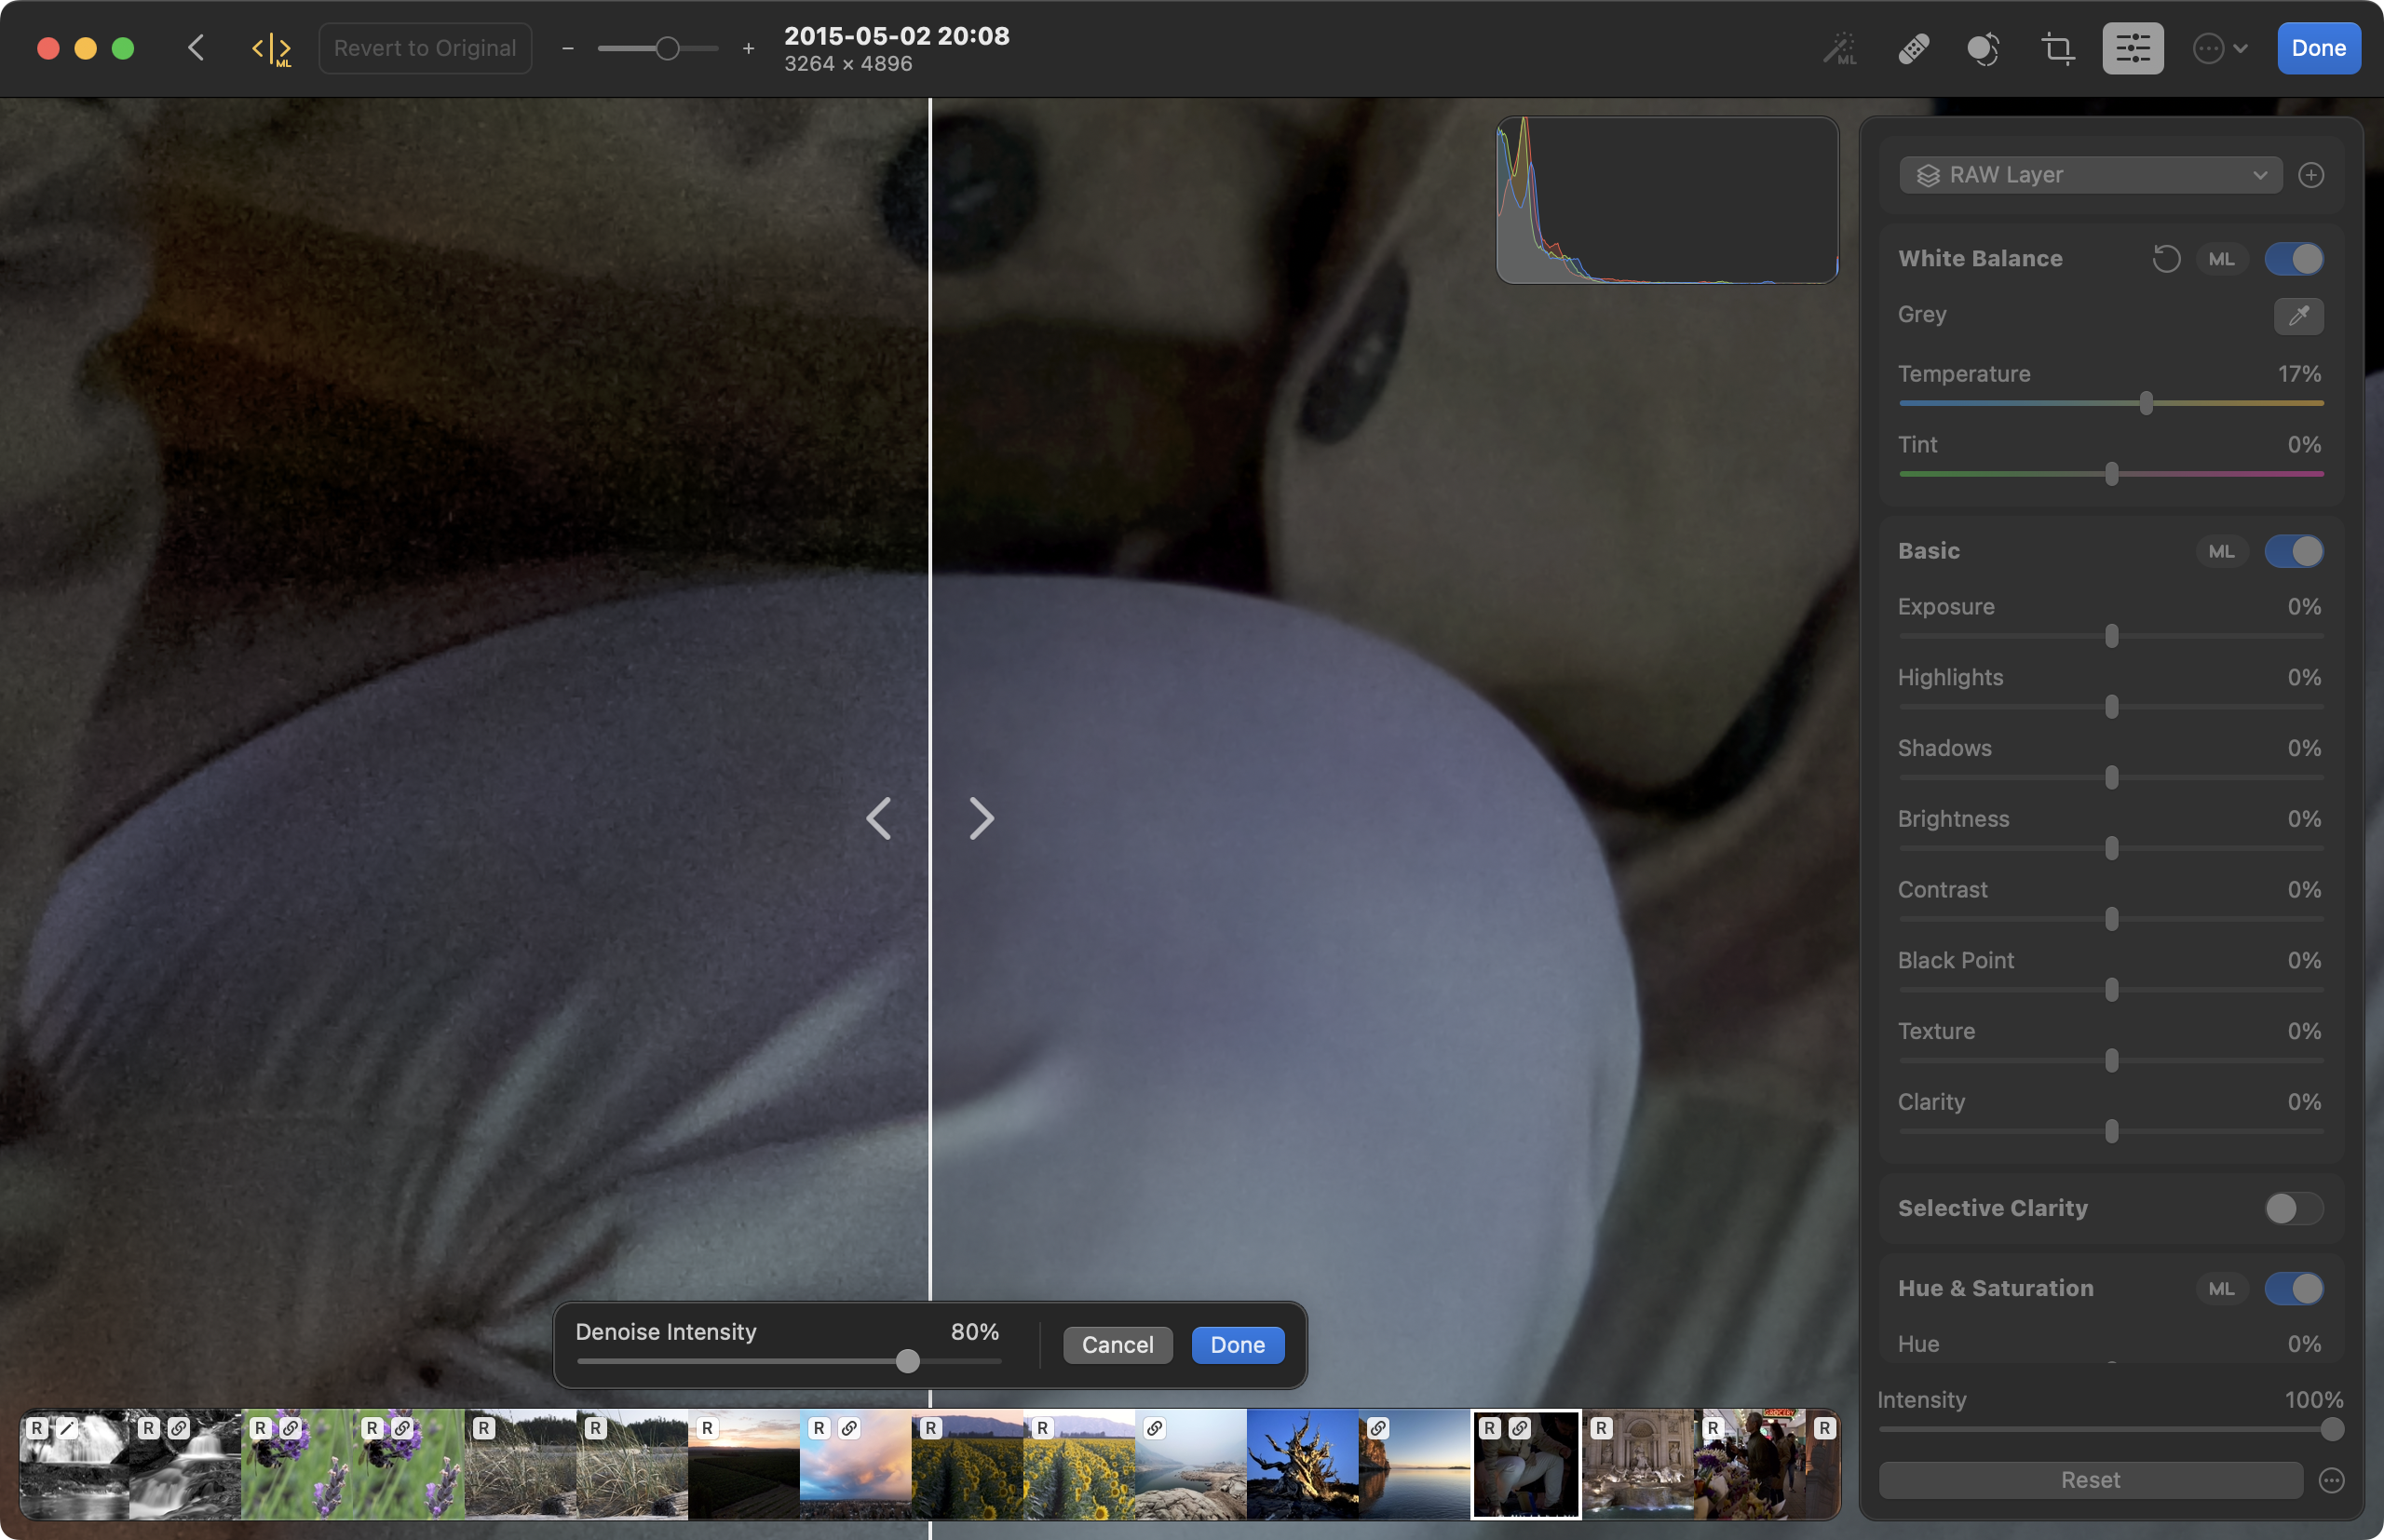The image size is (2384, 1540).
Task: Click the Temperature 17% value
Action: [2299, 374]
